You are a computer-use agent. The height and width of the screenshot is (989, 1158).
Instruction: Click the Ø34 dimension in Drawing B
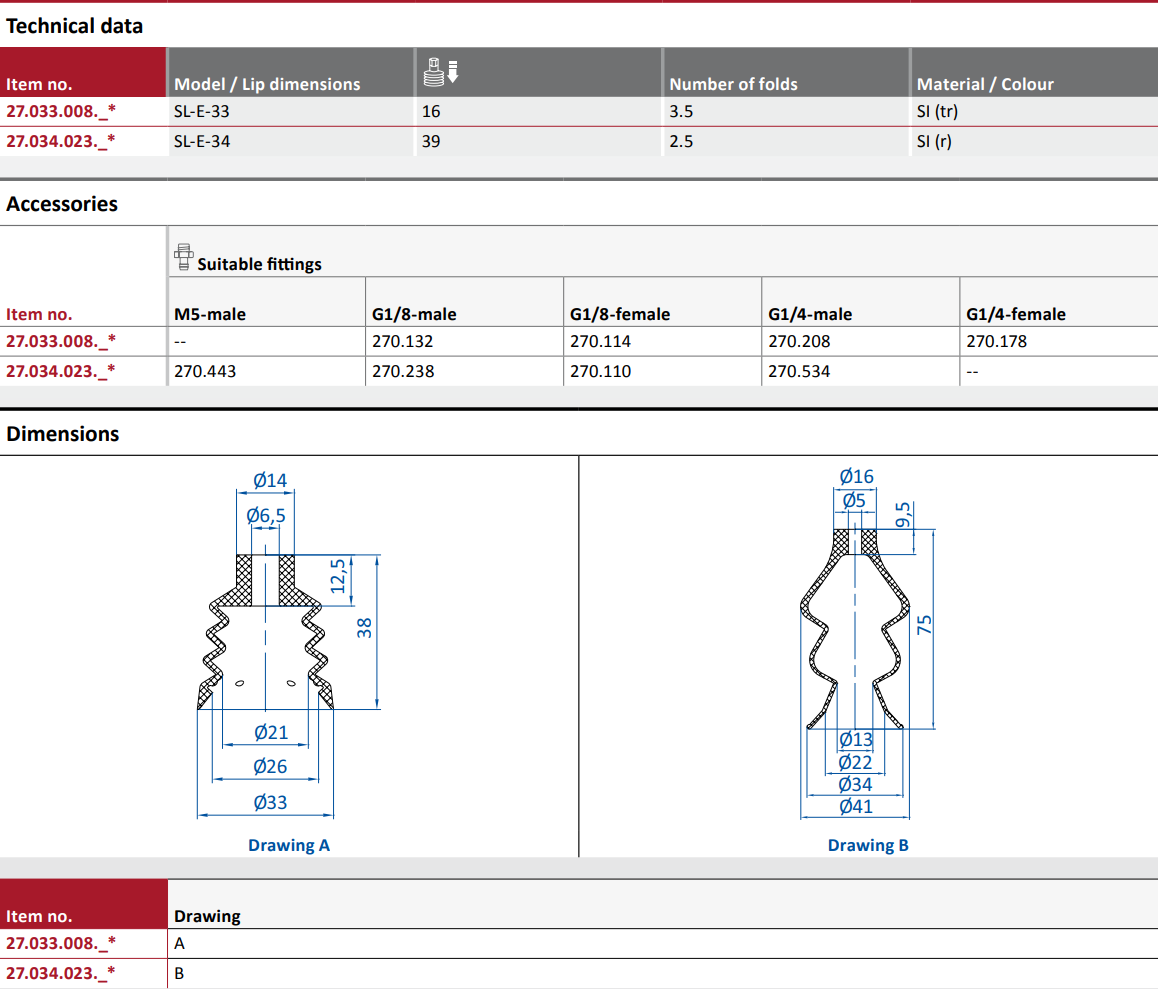click(x=855, y=784)
